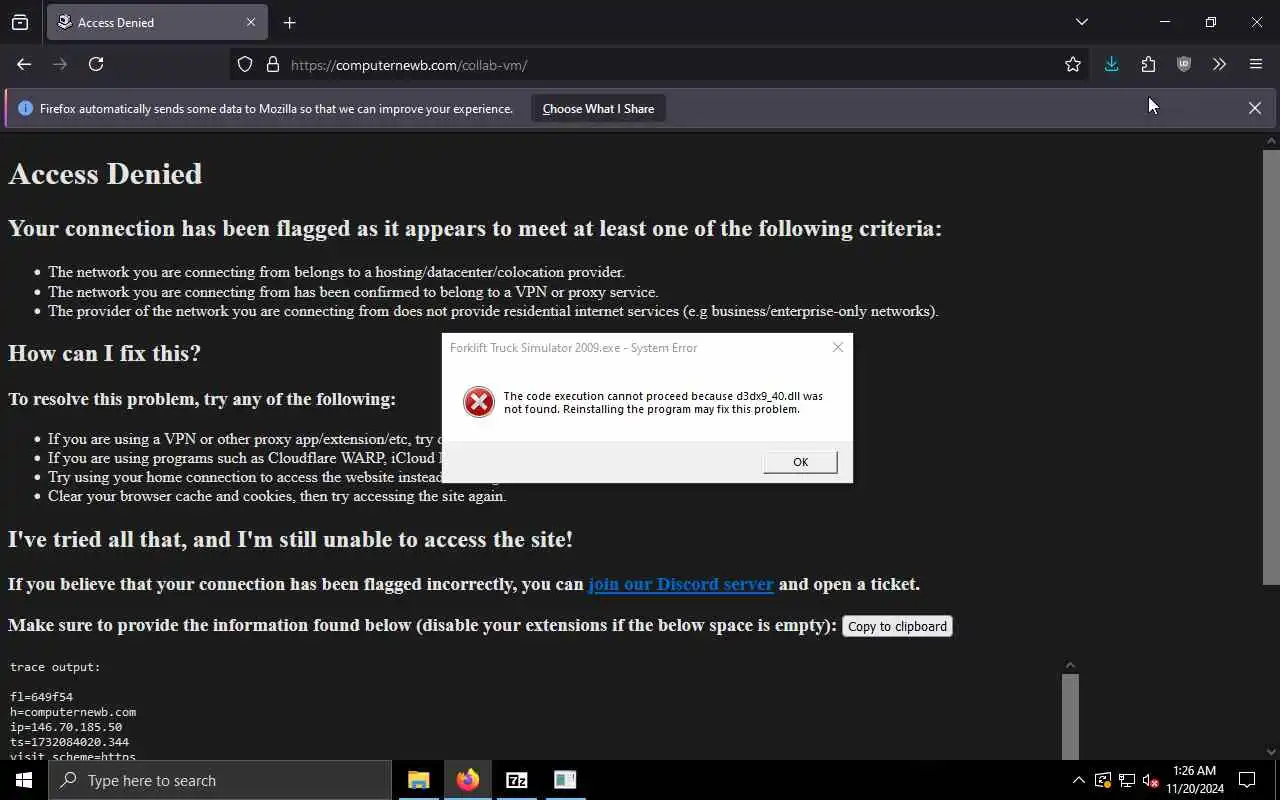This screenshot has height=800, width=1280.
Task: View site security padlock info
Action: 272,65
